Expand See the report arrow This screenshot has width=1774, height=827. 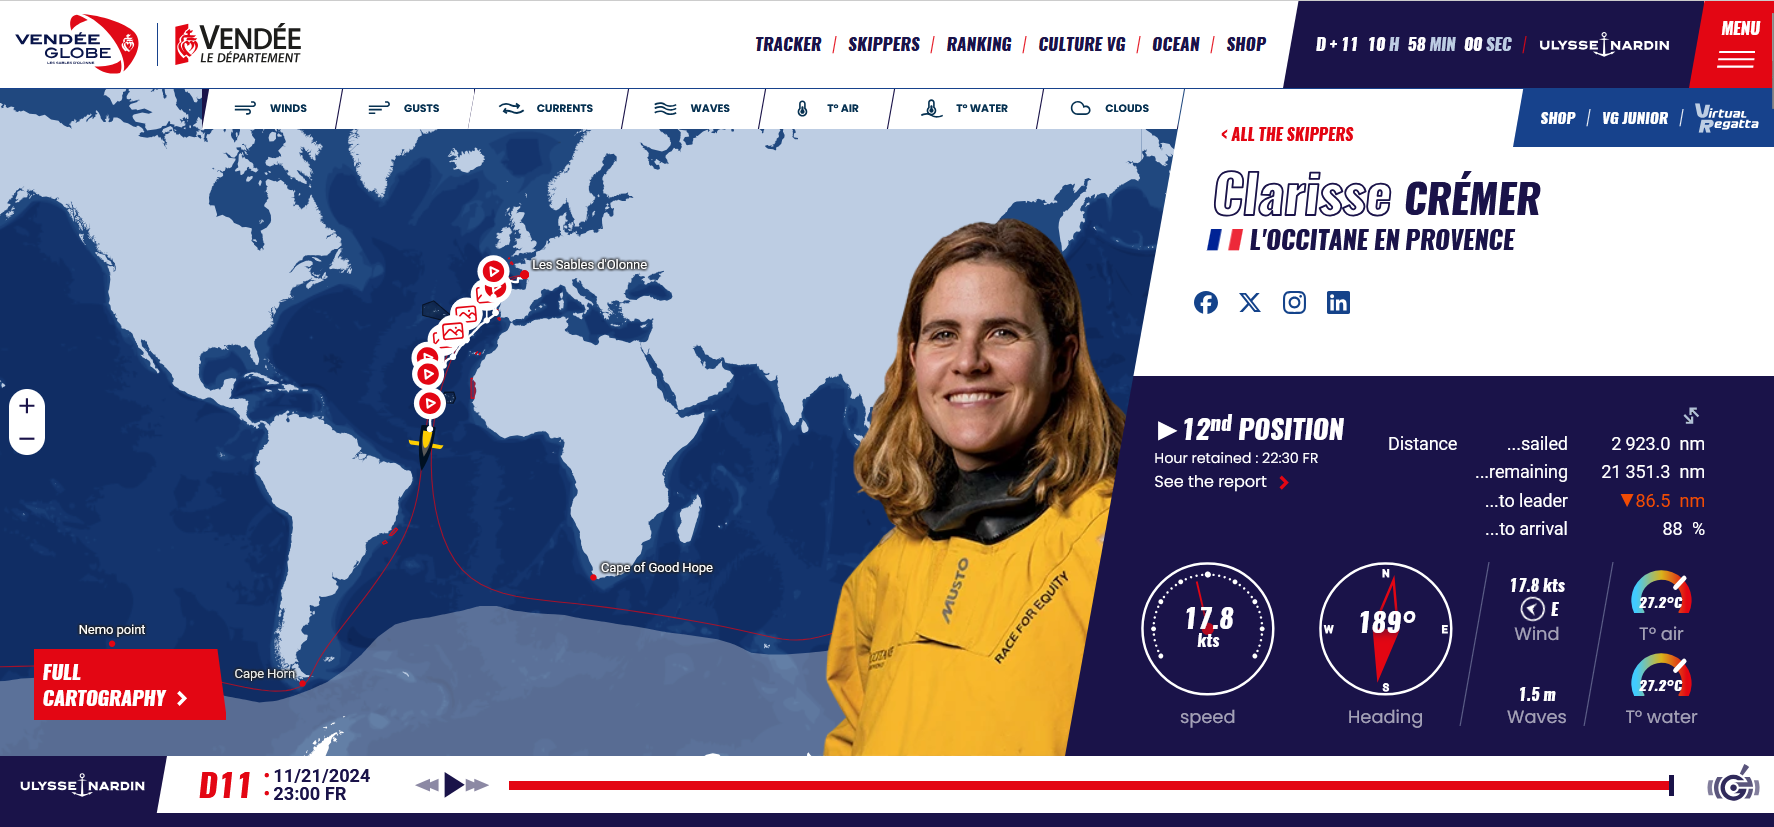(x=1284, y=483)
